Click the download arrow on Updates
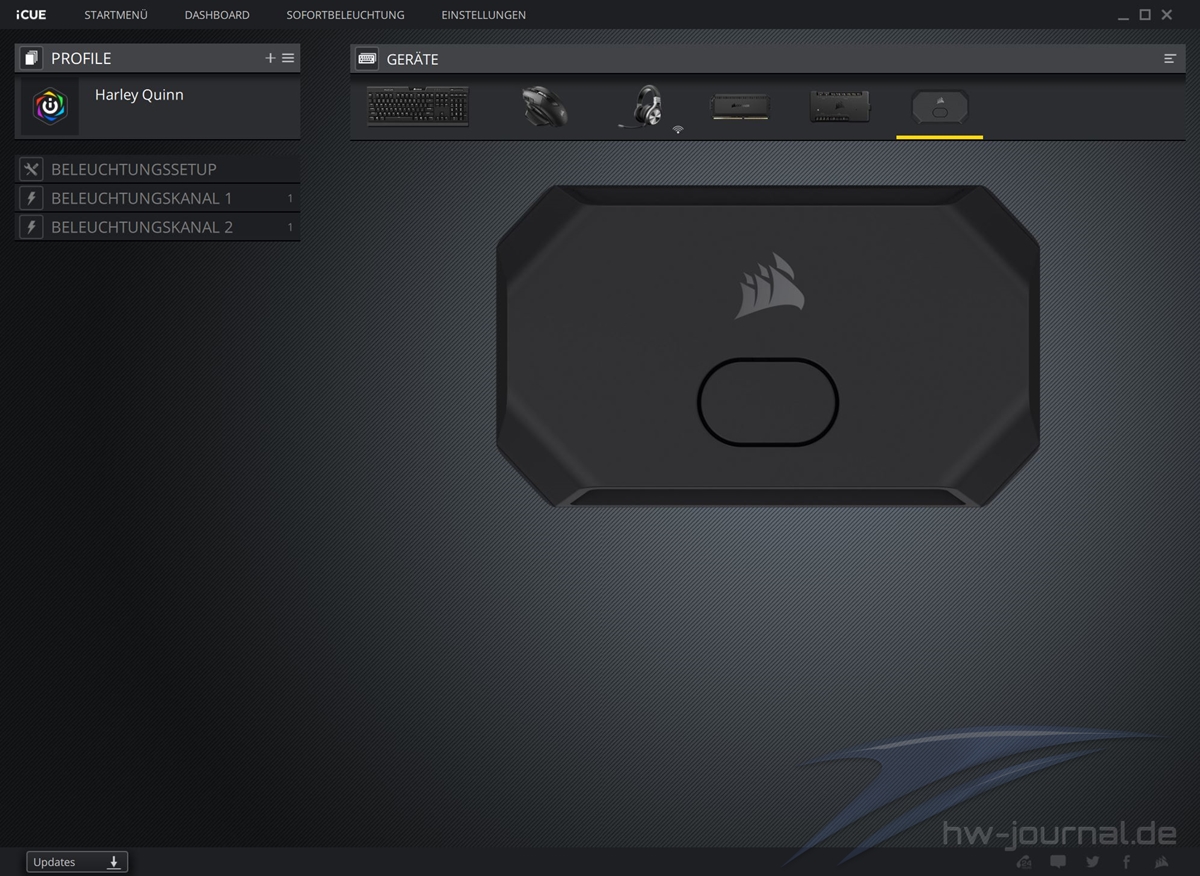 point(114,862)
